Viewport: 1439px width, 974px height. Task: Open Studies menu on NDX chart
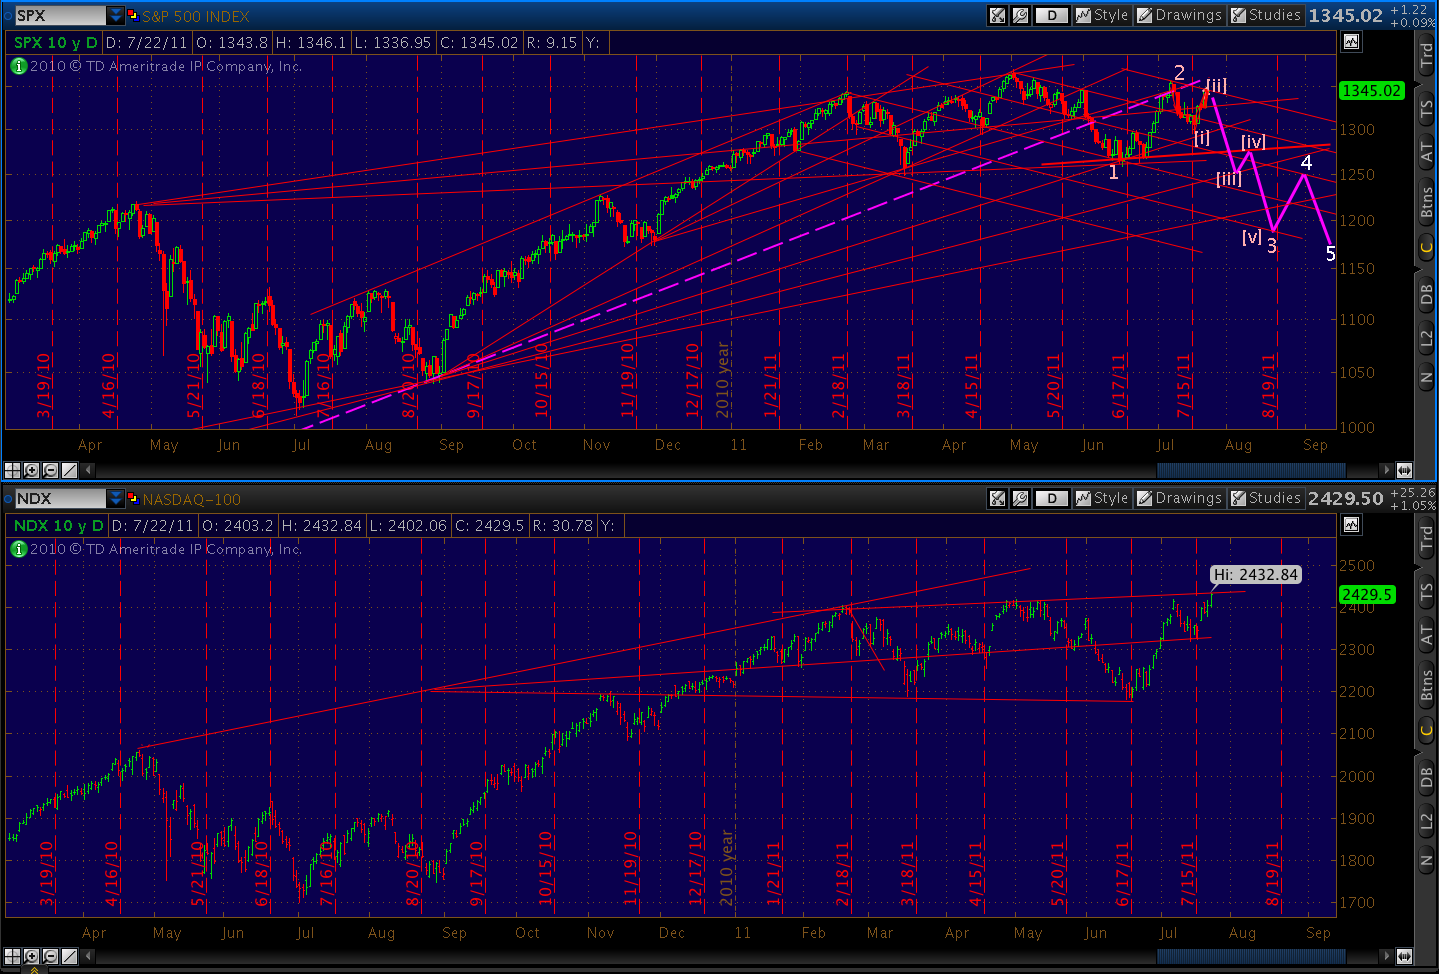[1265, 498]
